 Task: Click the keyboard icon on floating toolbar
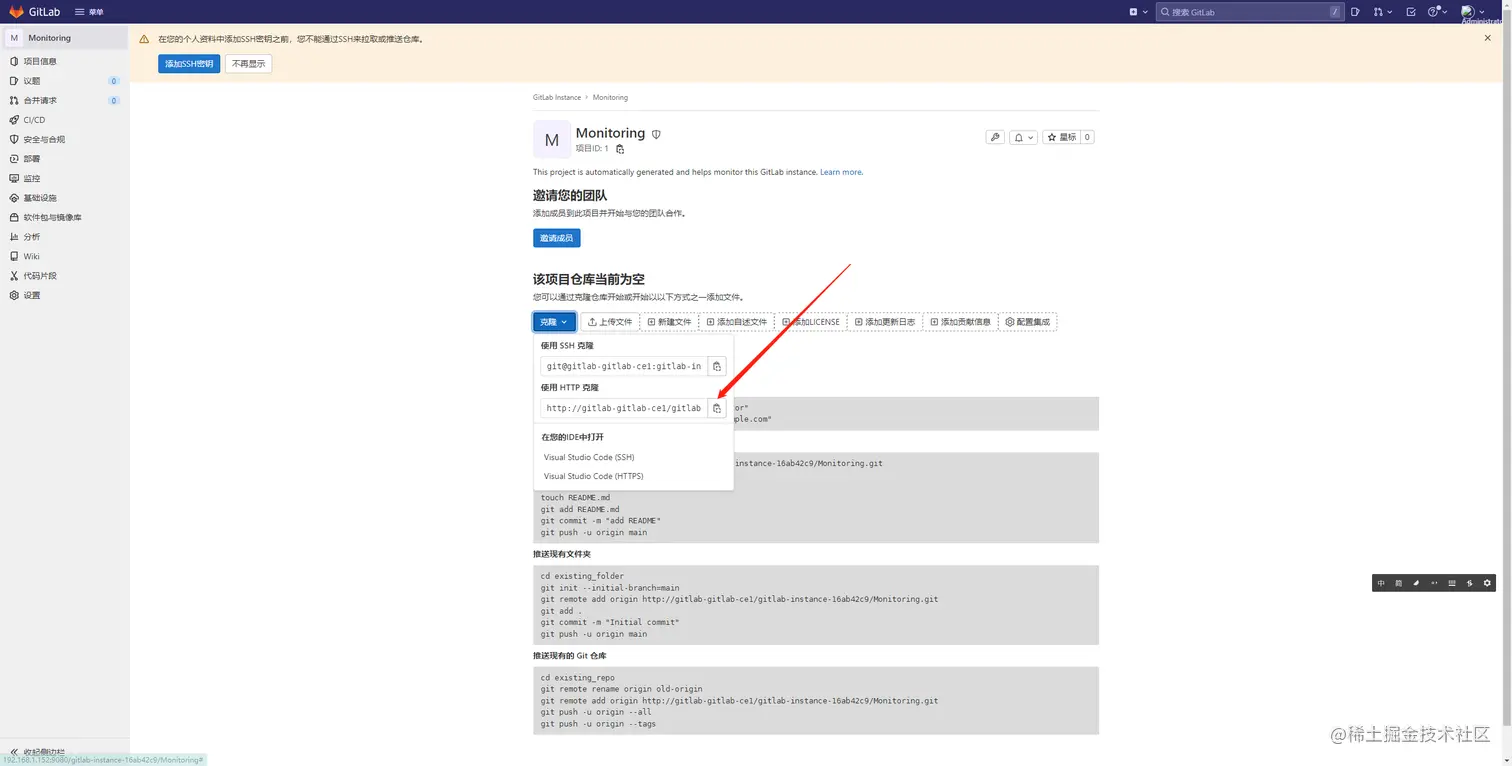click(x=1452, y=583)
